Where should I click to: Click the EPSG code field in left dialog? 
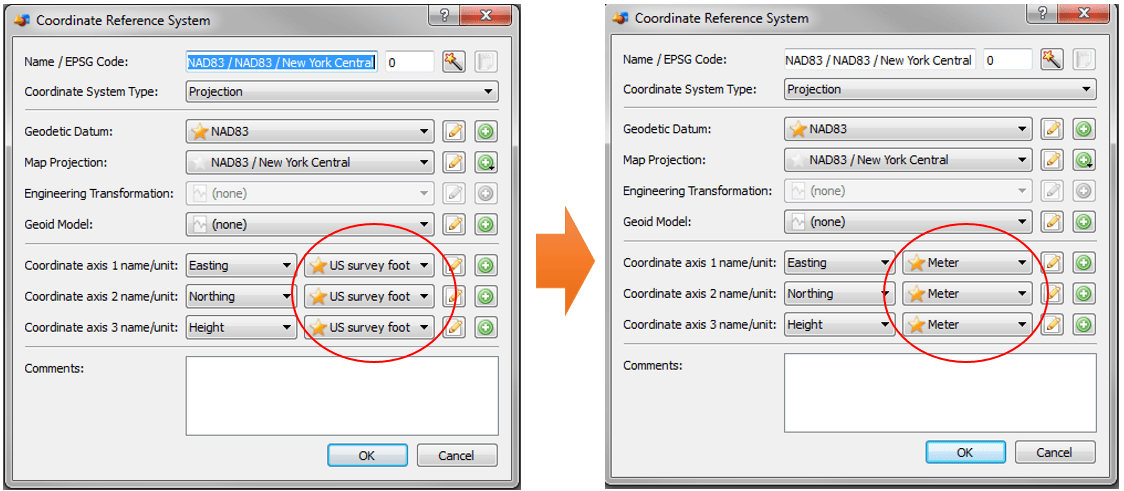click(x=409, y=62)
